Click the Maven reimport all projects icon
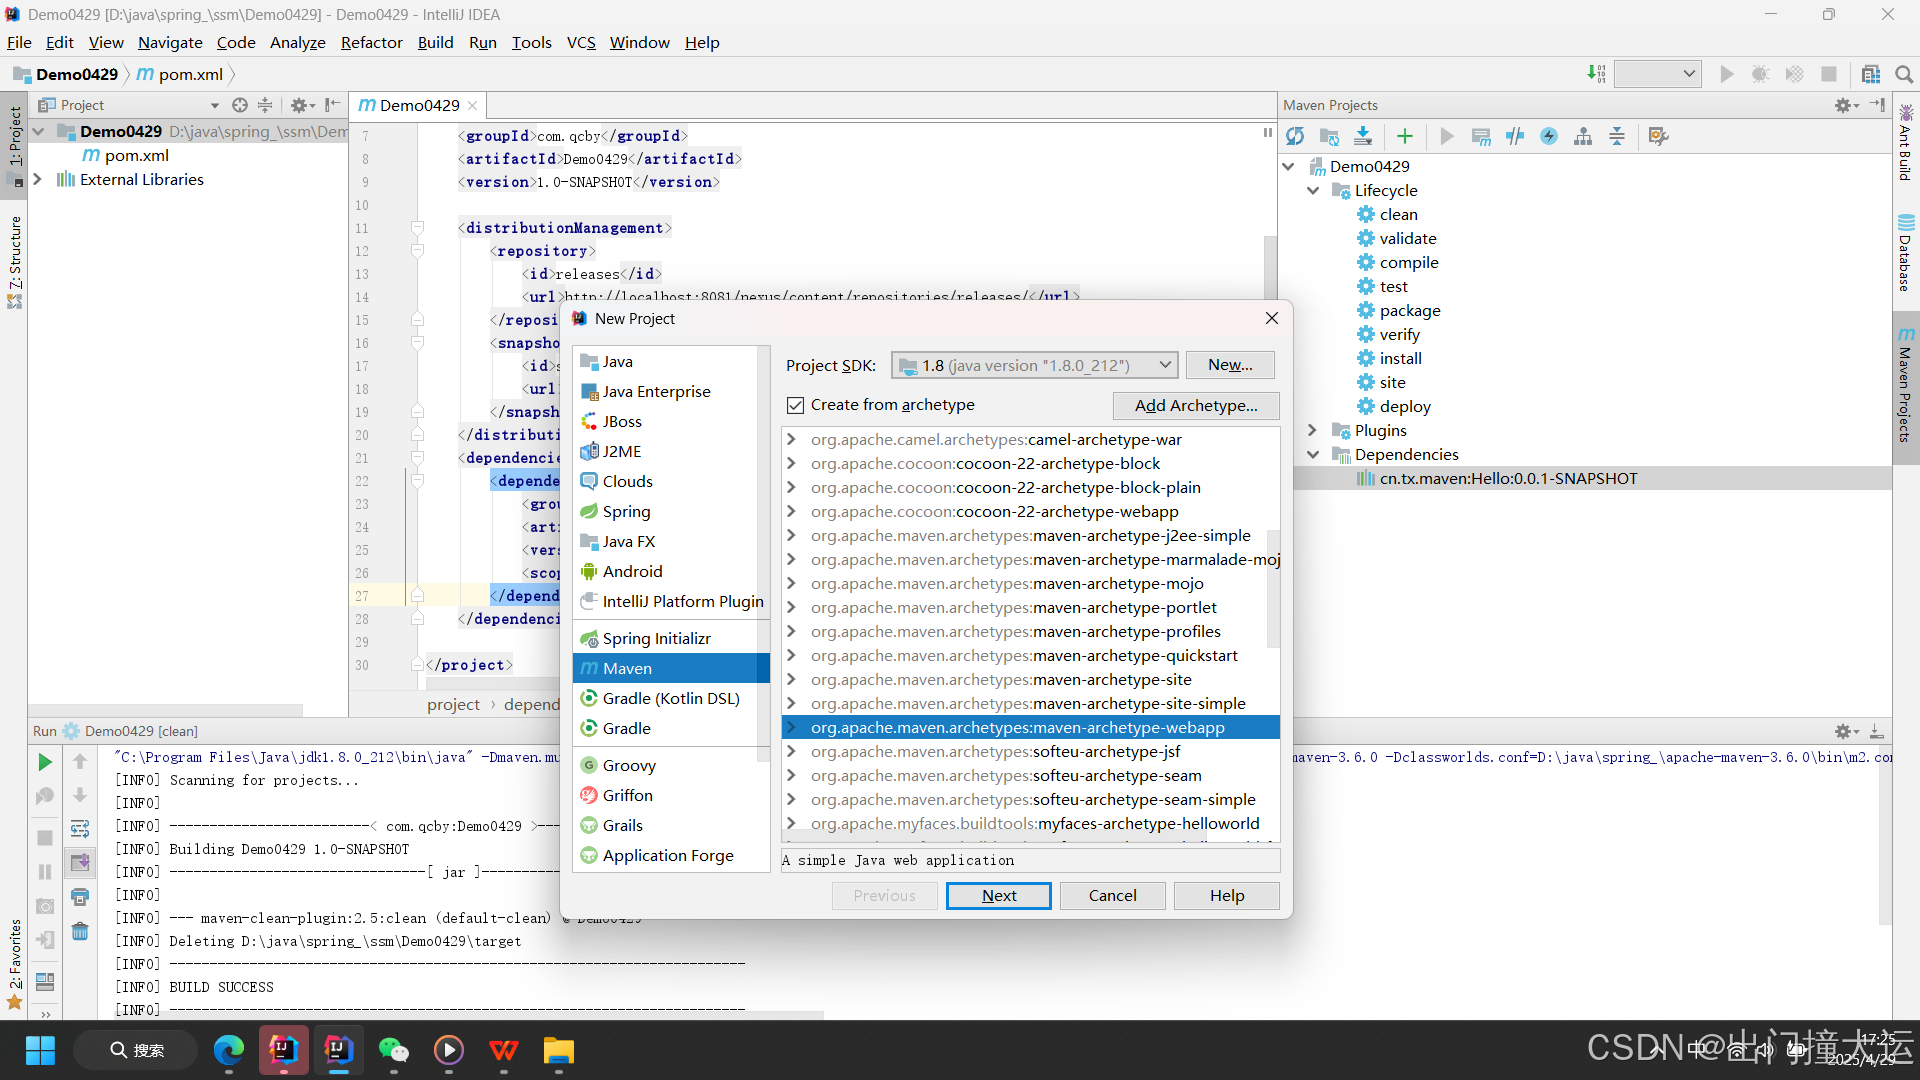 click(x=1295, y=136)
